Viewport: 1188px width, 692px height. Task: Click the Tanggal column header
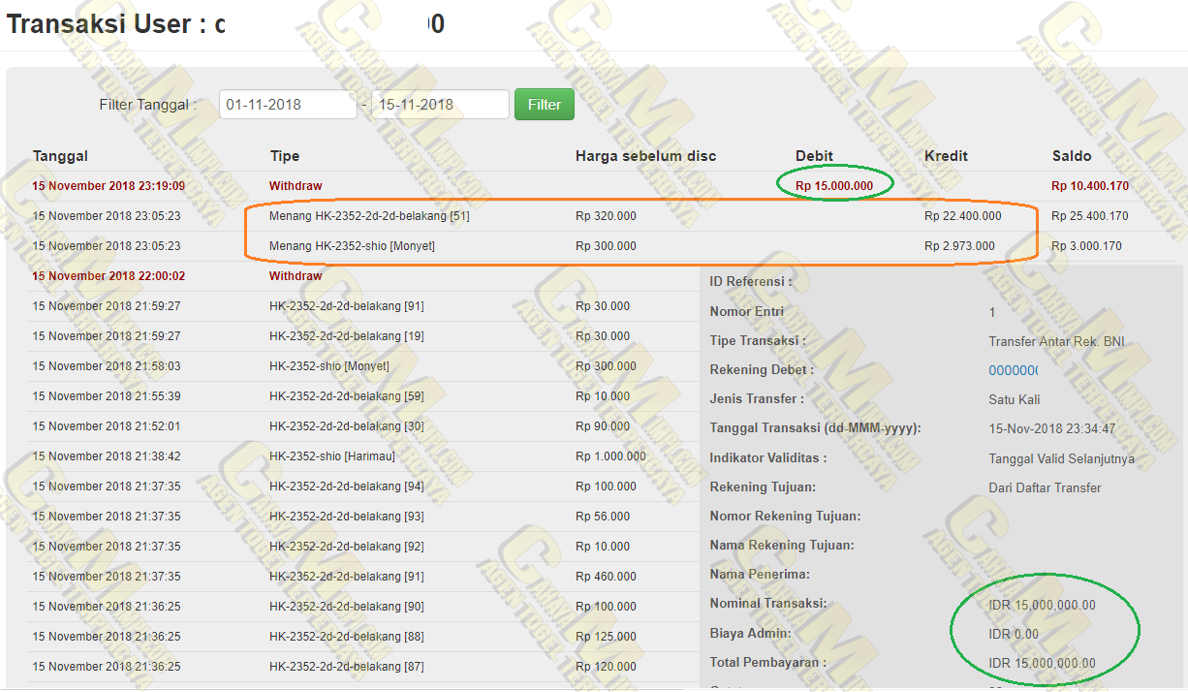60,156
